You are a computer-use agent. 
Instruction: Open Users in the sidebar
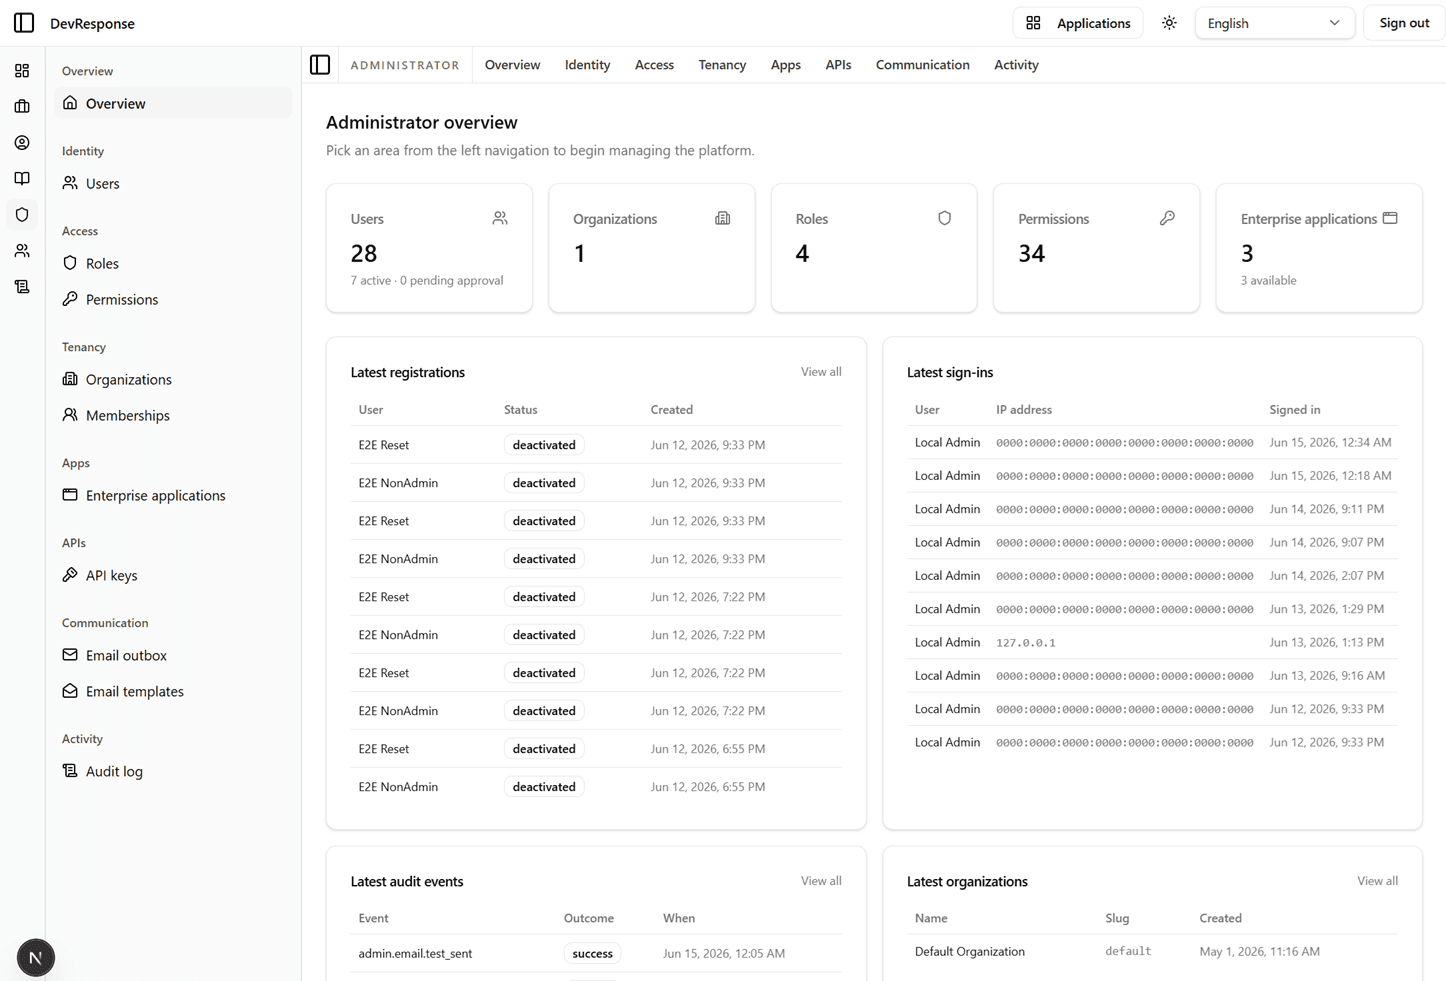(x=173, y=183)
